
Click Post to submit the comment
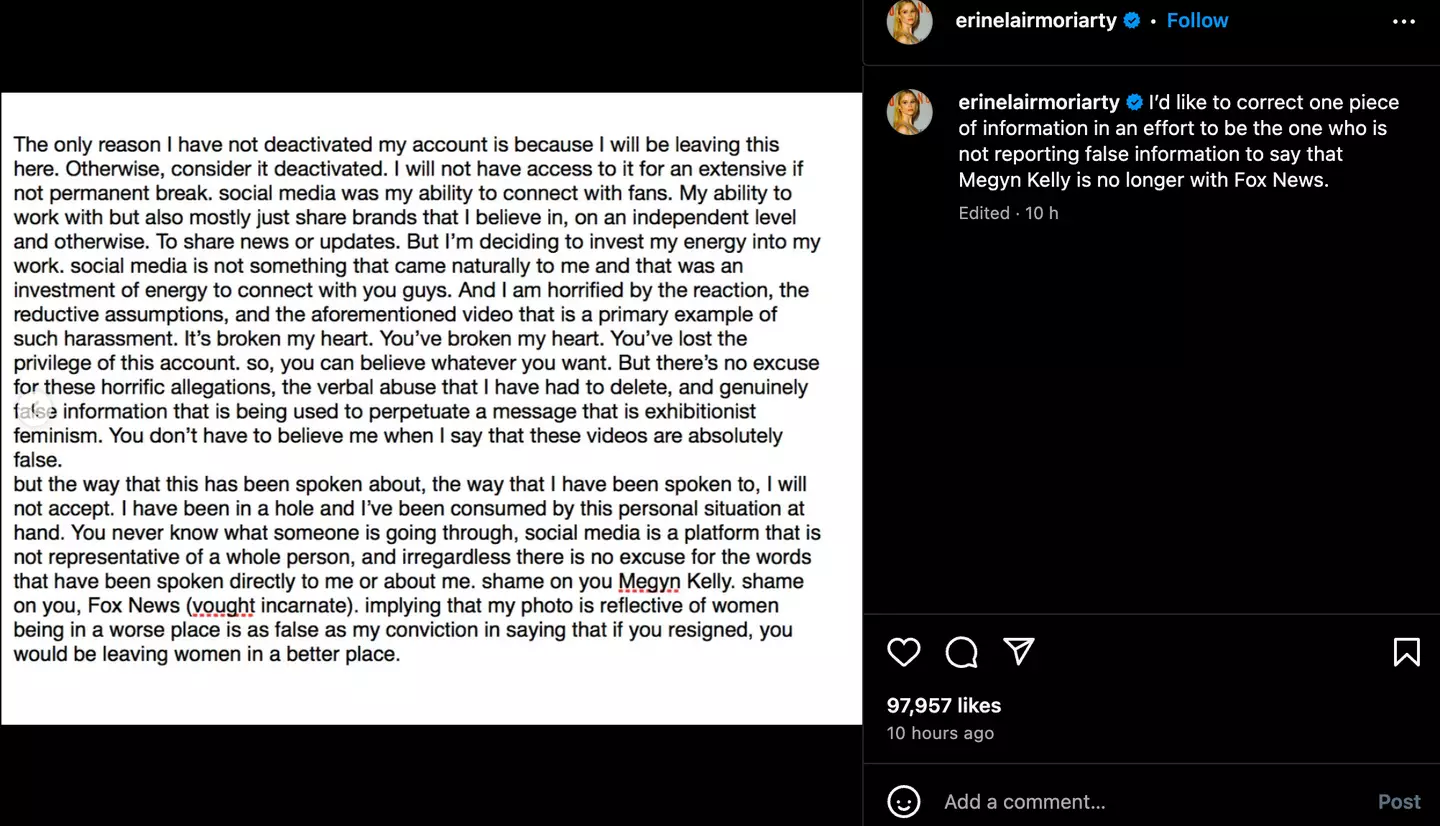coord(1398,802)
